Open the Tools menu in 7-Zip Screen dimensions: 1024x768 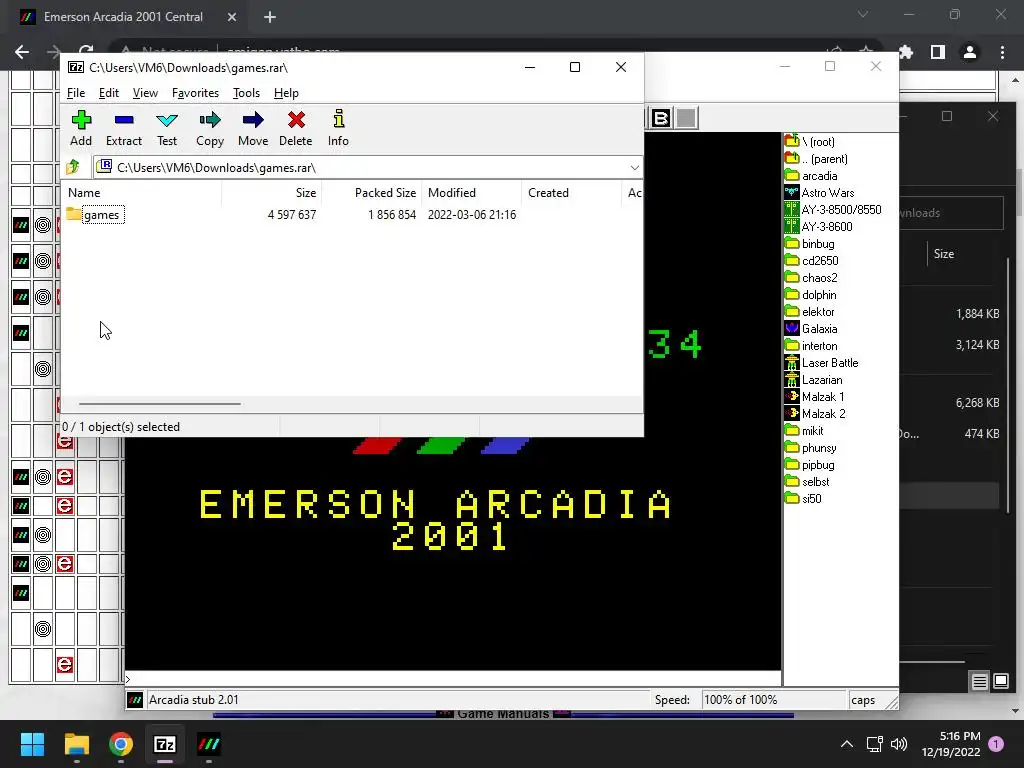pyautogui.click(x=246, y=93)
